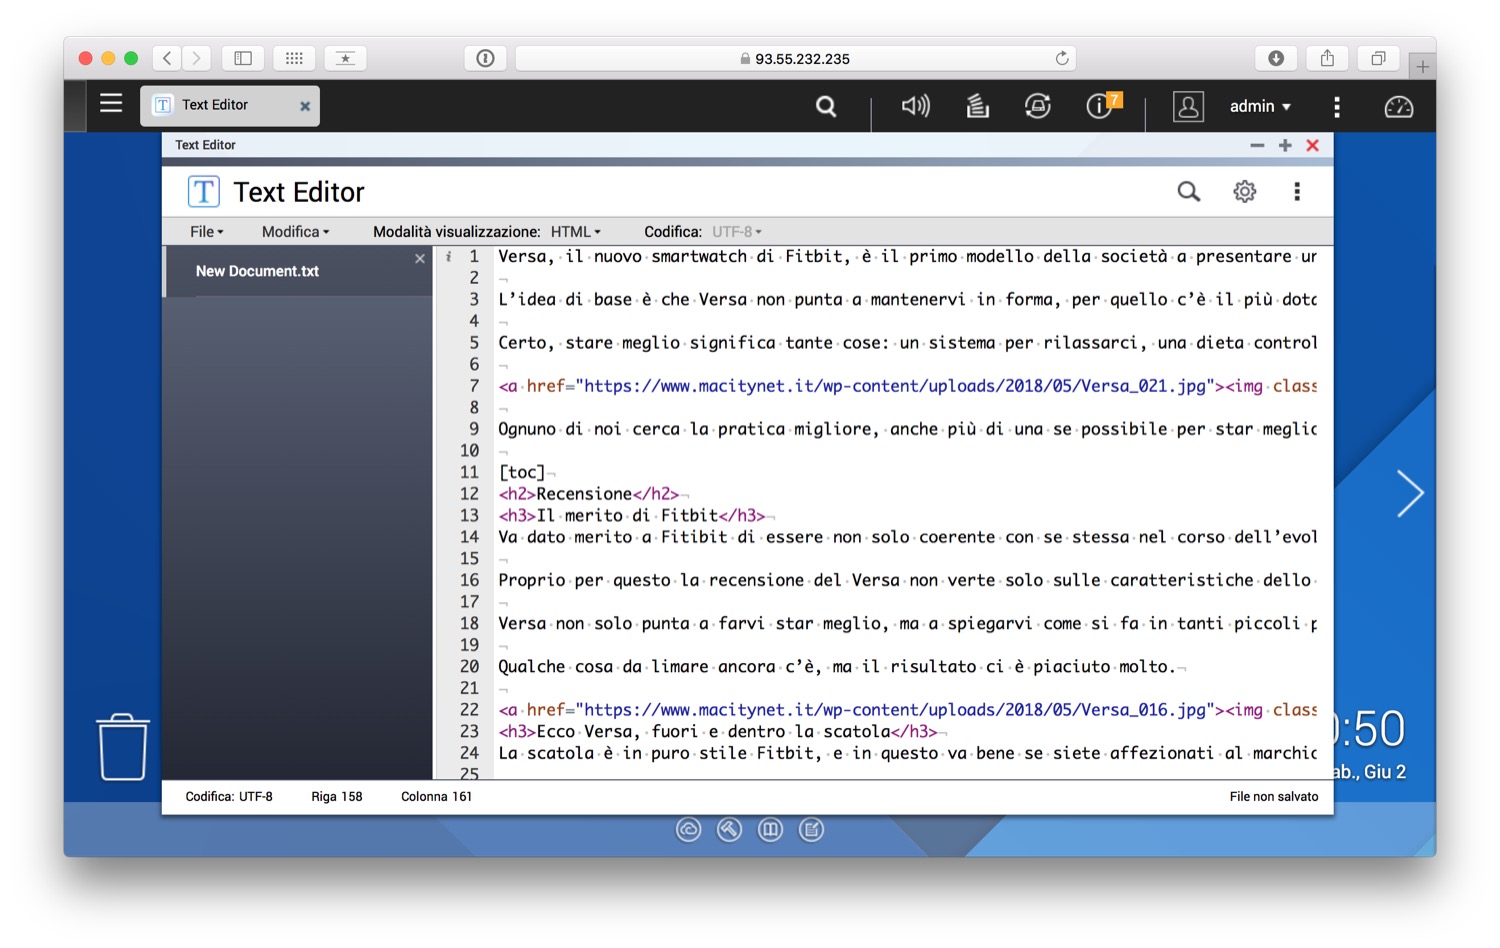Open the File menu
This screenshot has width=1500, height=948.
click(206, 232)
